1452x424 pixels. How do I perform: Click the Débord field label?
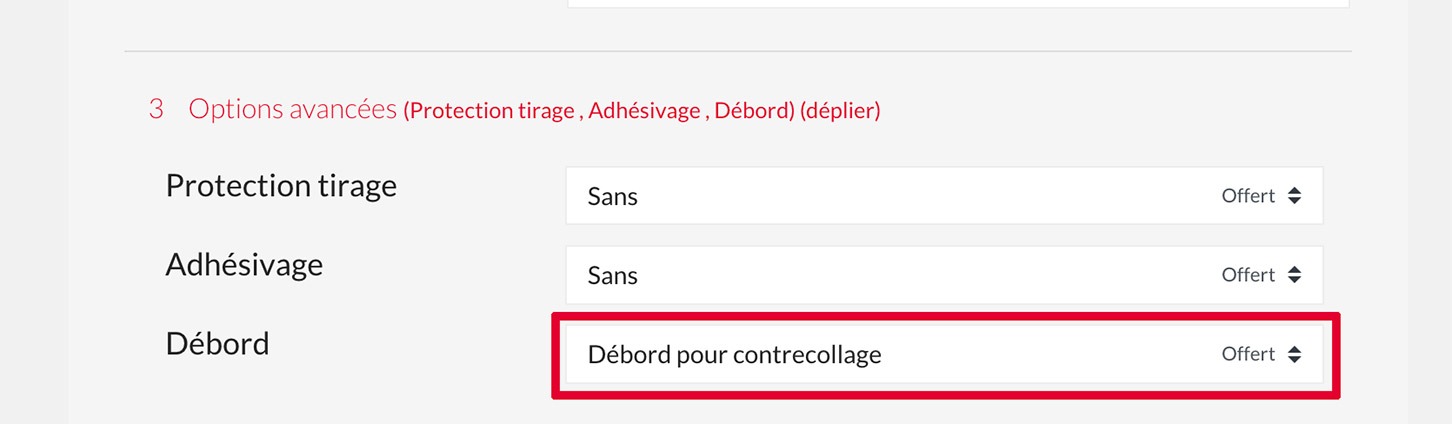217,344
